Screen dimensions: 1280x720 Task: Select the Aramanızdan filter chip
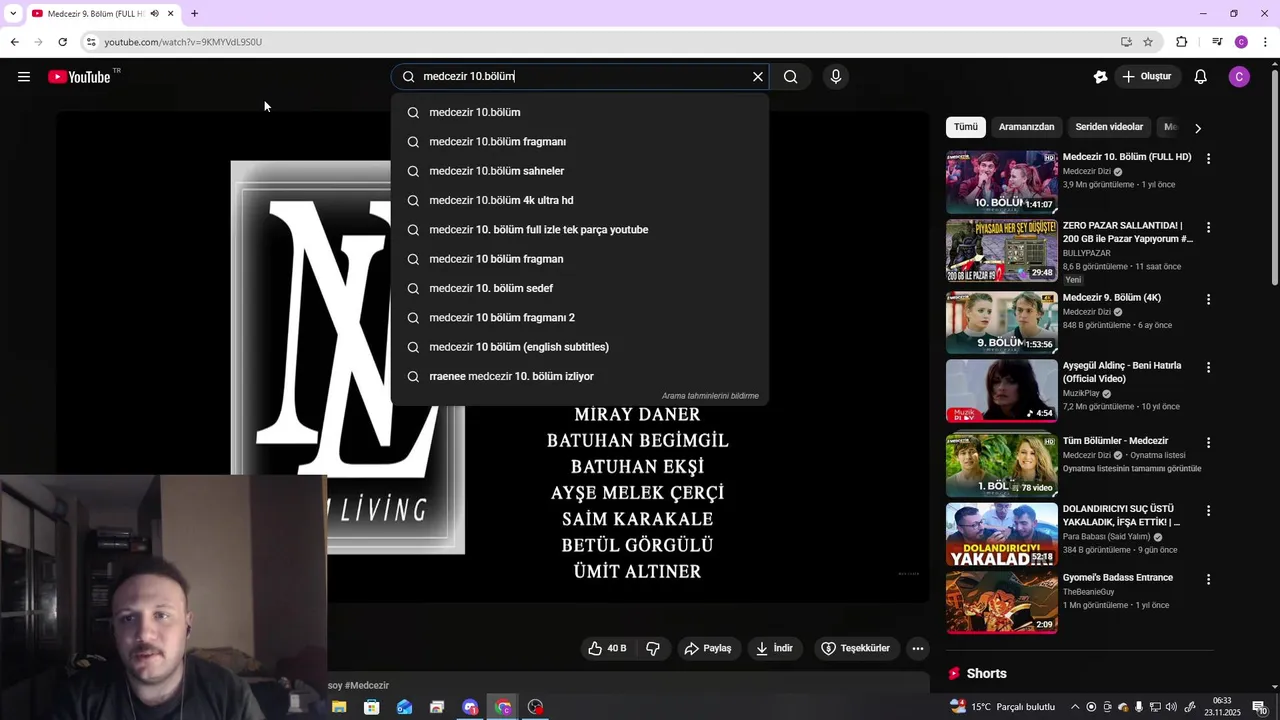click(1026, 127)
